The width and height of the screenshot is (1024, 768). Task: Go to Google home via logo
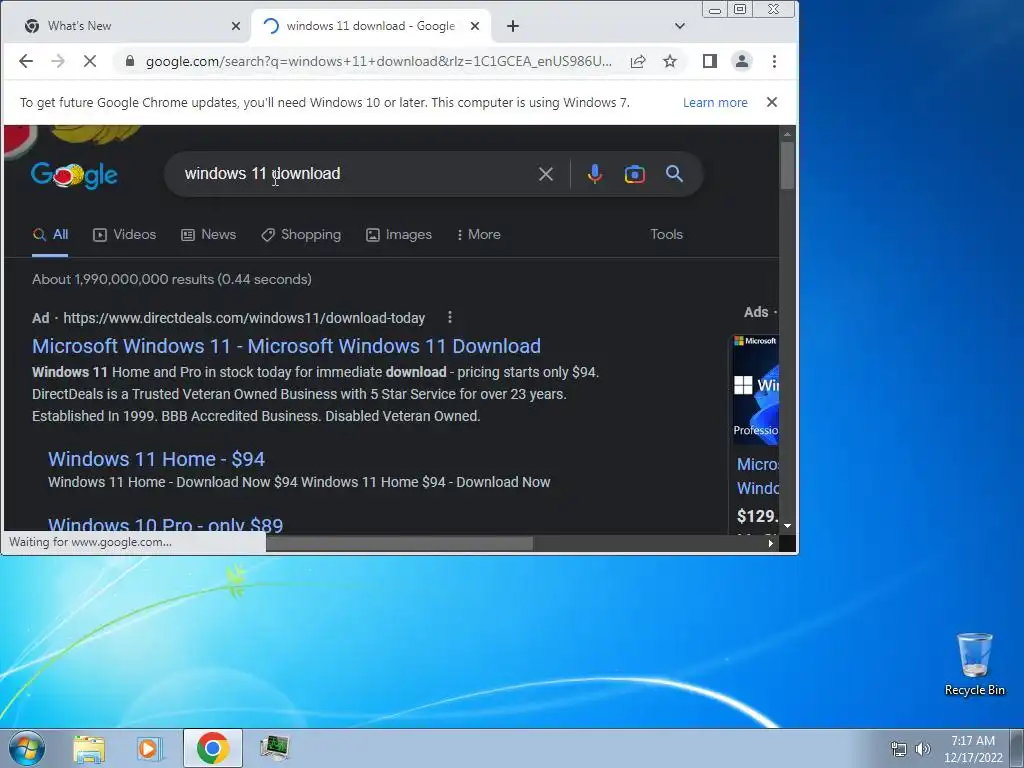click(x=74, y=174)
